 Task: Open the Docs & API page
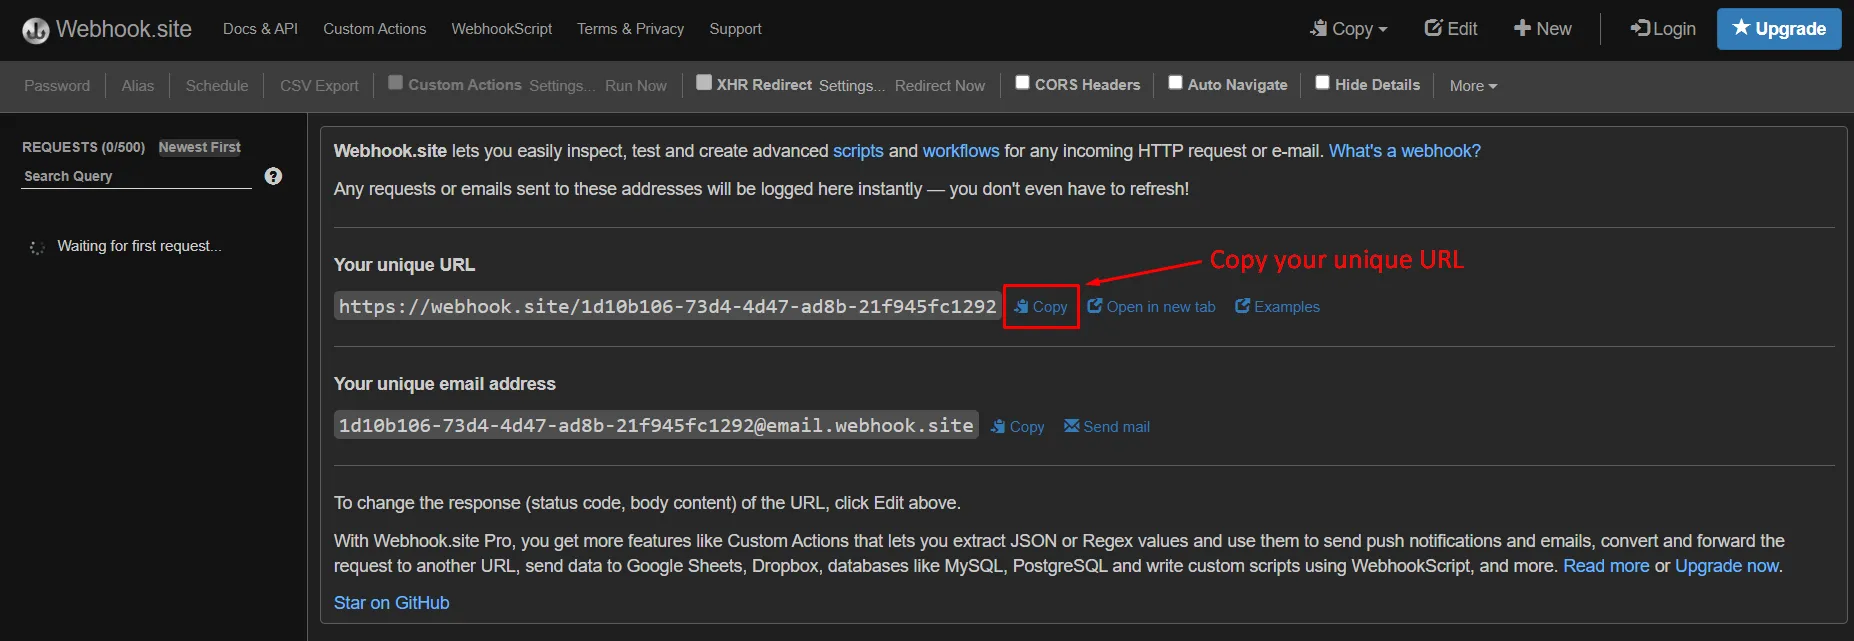point(260,29)
